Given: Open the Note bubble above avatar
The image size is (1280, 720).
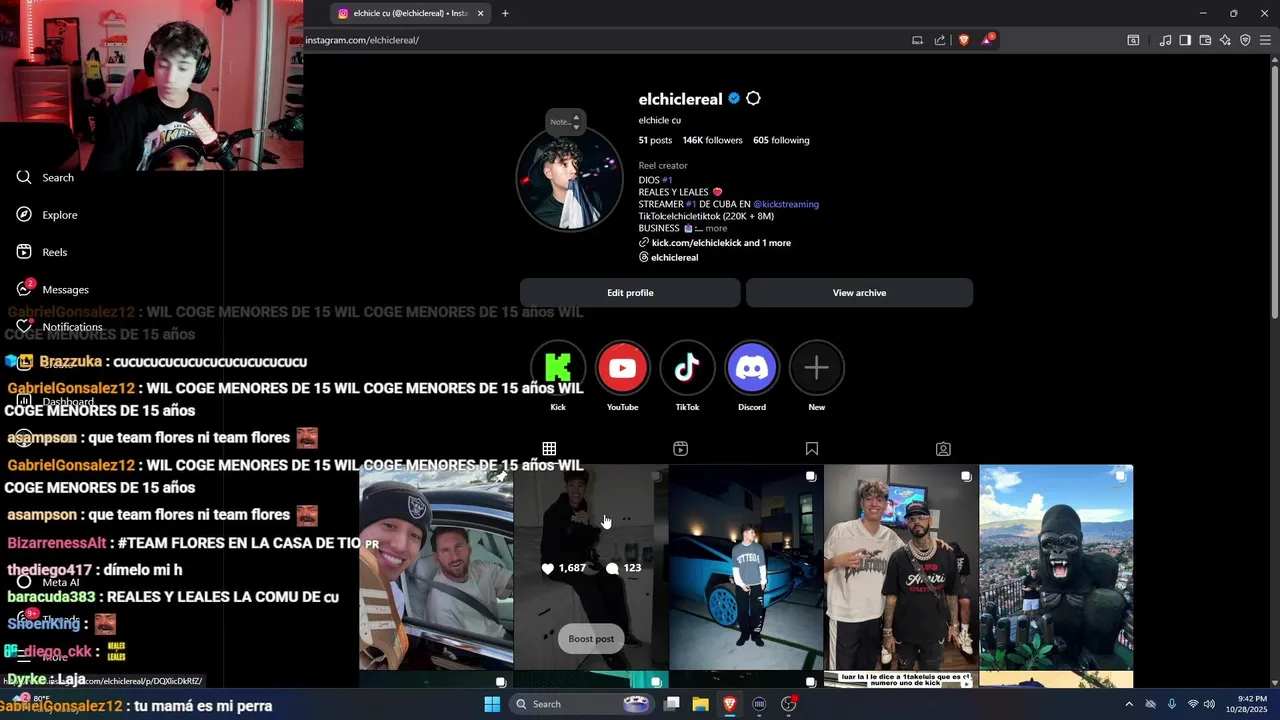Looking at the screenshot, I should 565,122.
